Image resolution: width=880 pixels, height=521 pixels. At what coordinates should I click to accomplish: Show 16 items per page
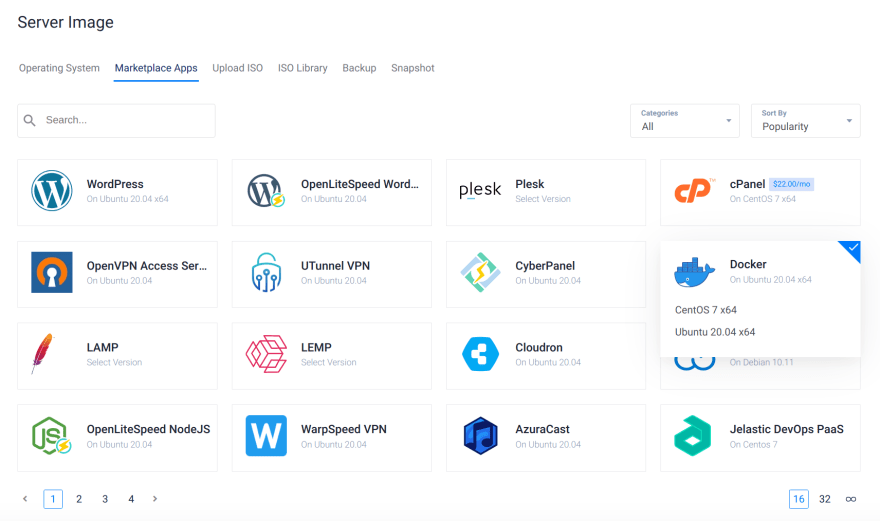click(799, 499)
